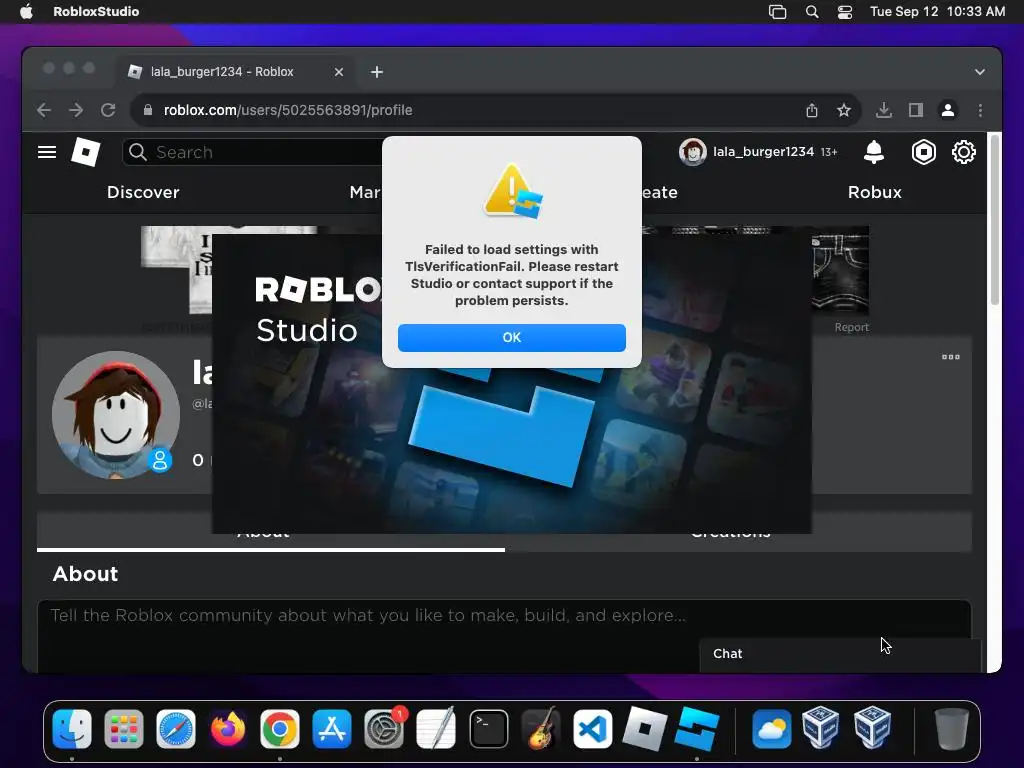Open the profile three-dots menu

(x=951, y=357)
